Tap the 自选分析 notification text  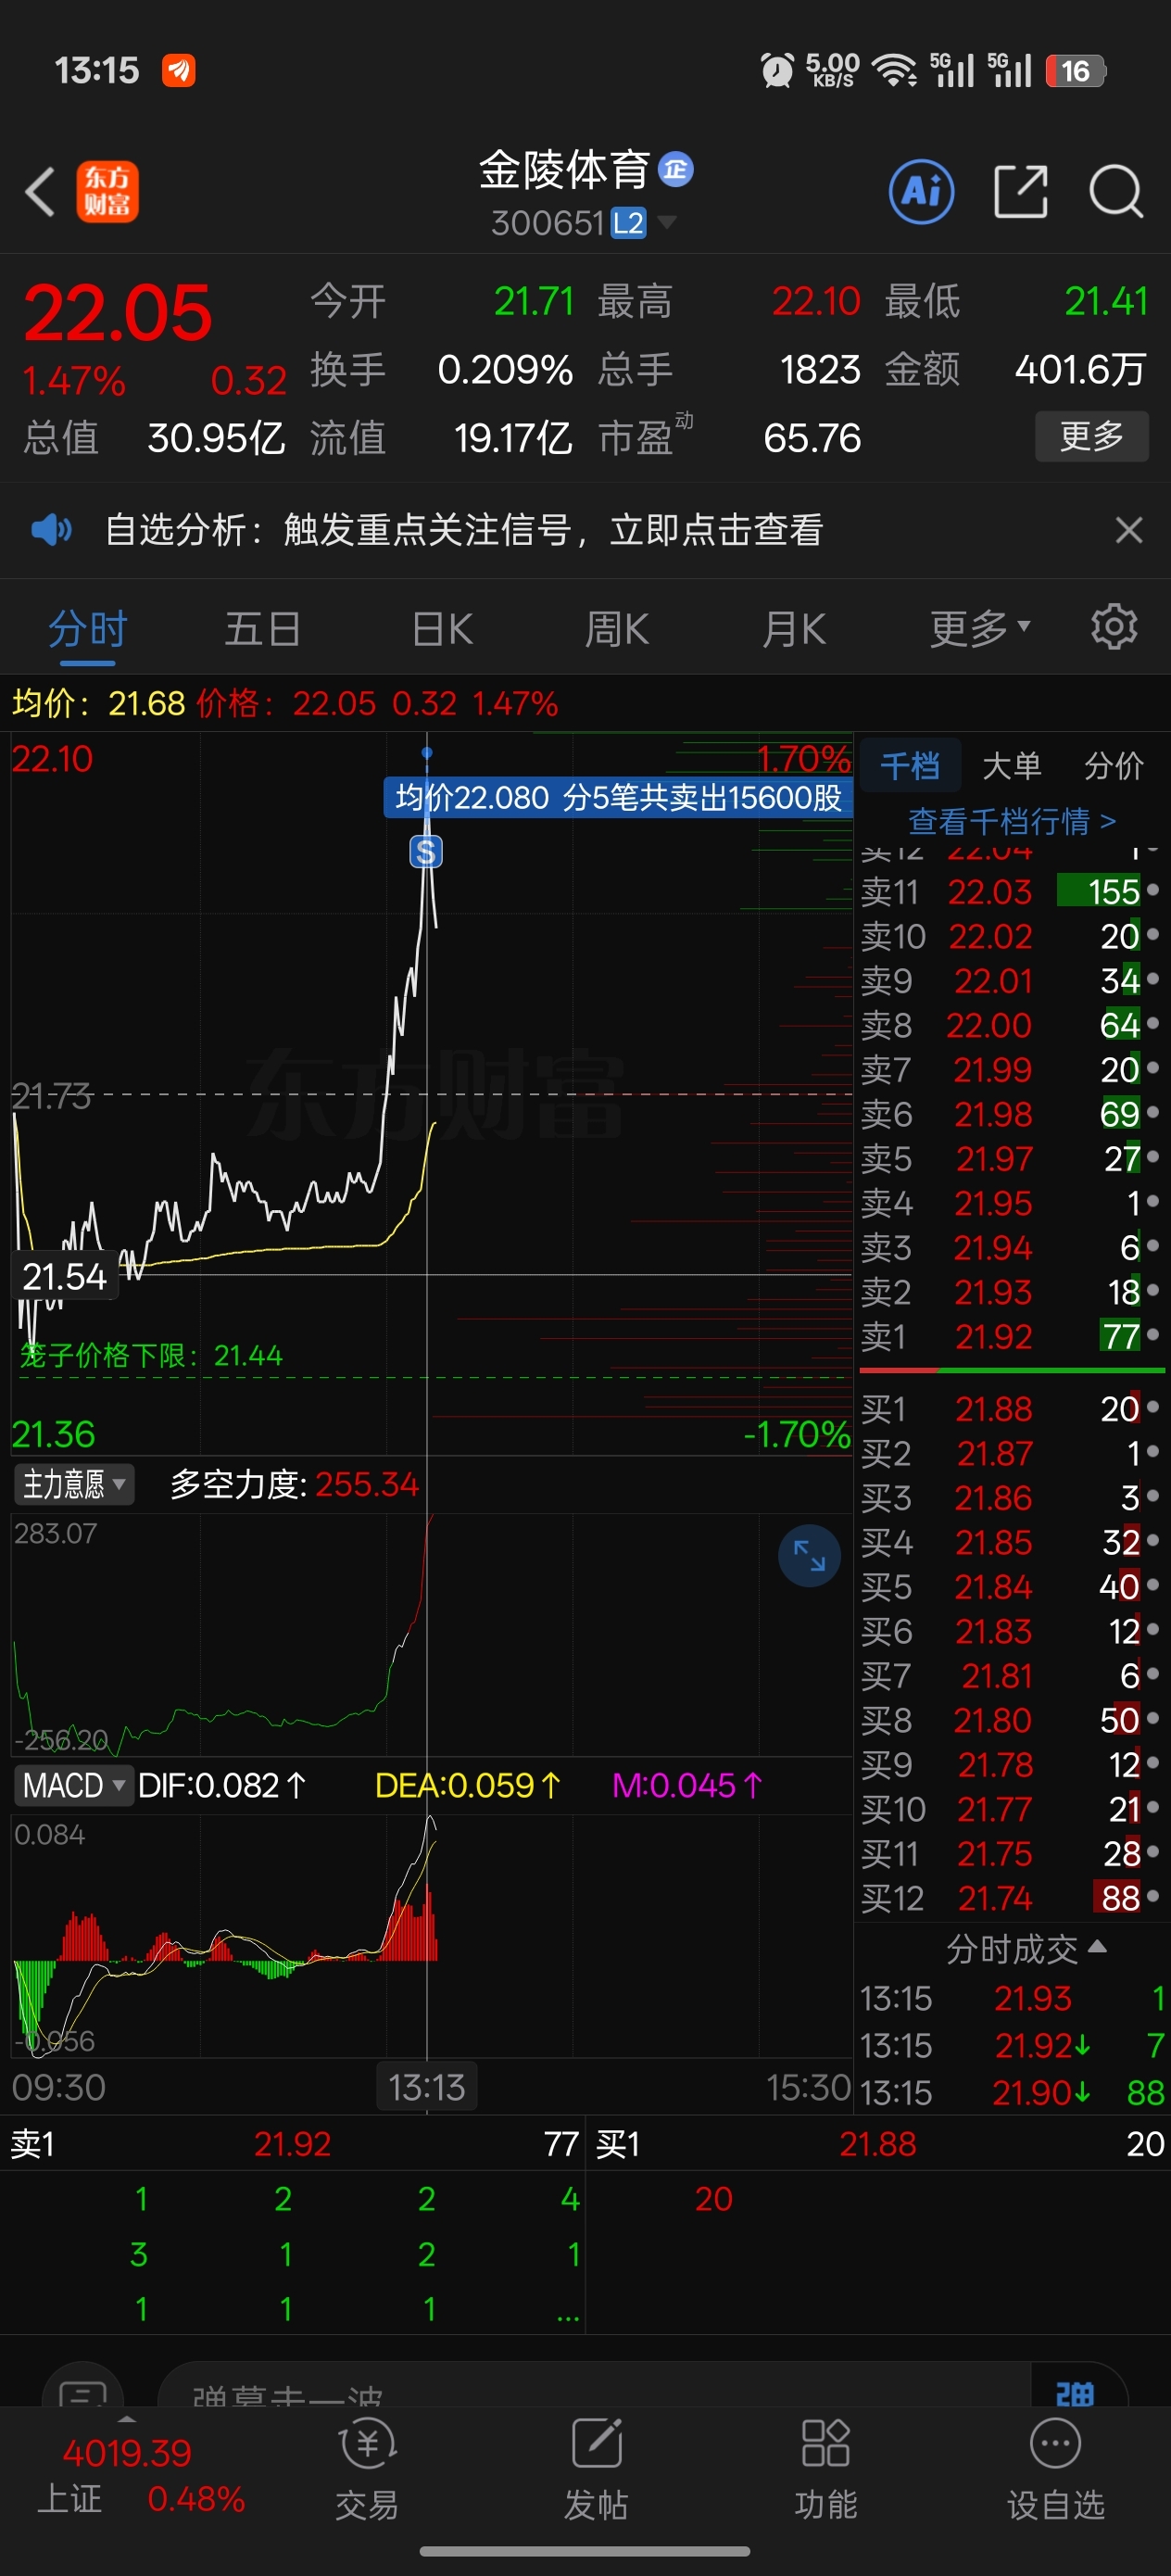tap(464, 529)
